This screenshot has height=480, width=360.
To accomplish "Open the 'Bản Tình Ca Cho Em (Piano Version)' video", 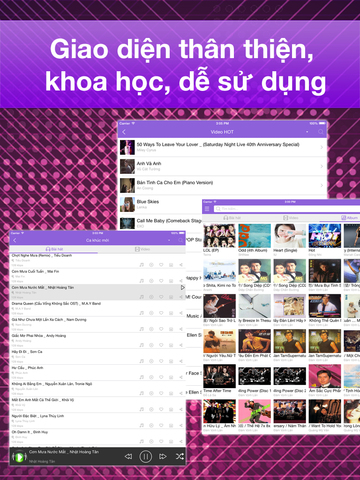I will (223, 185).
